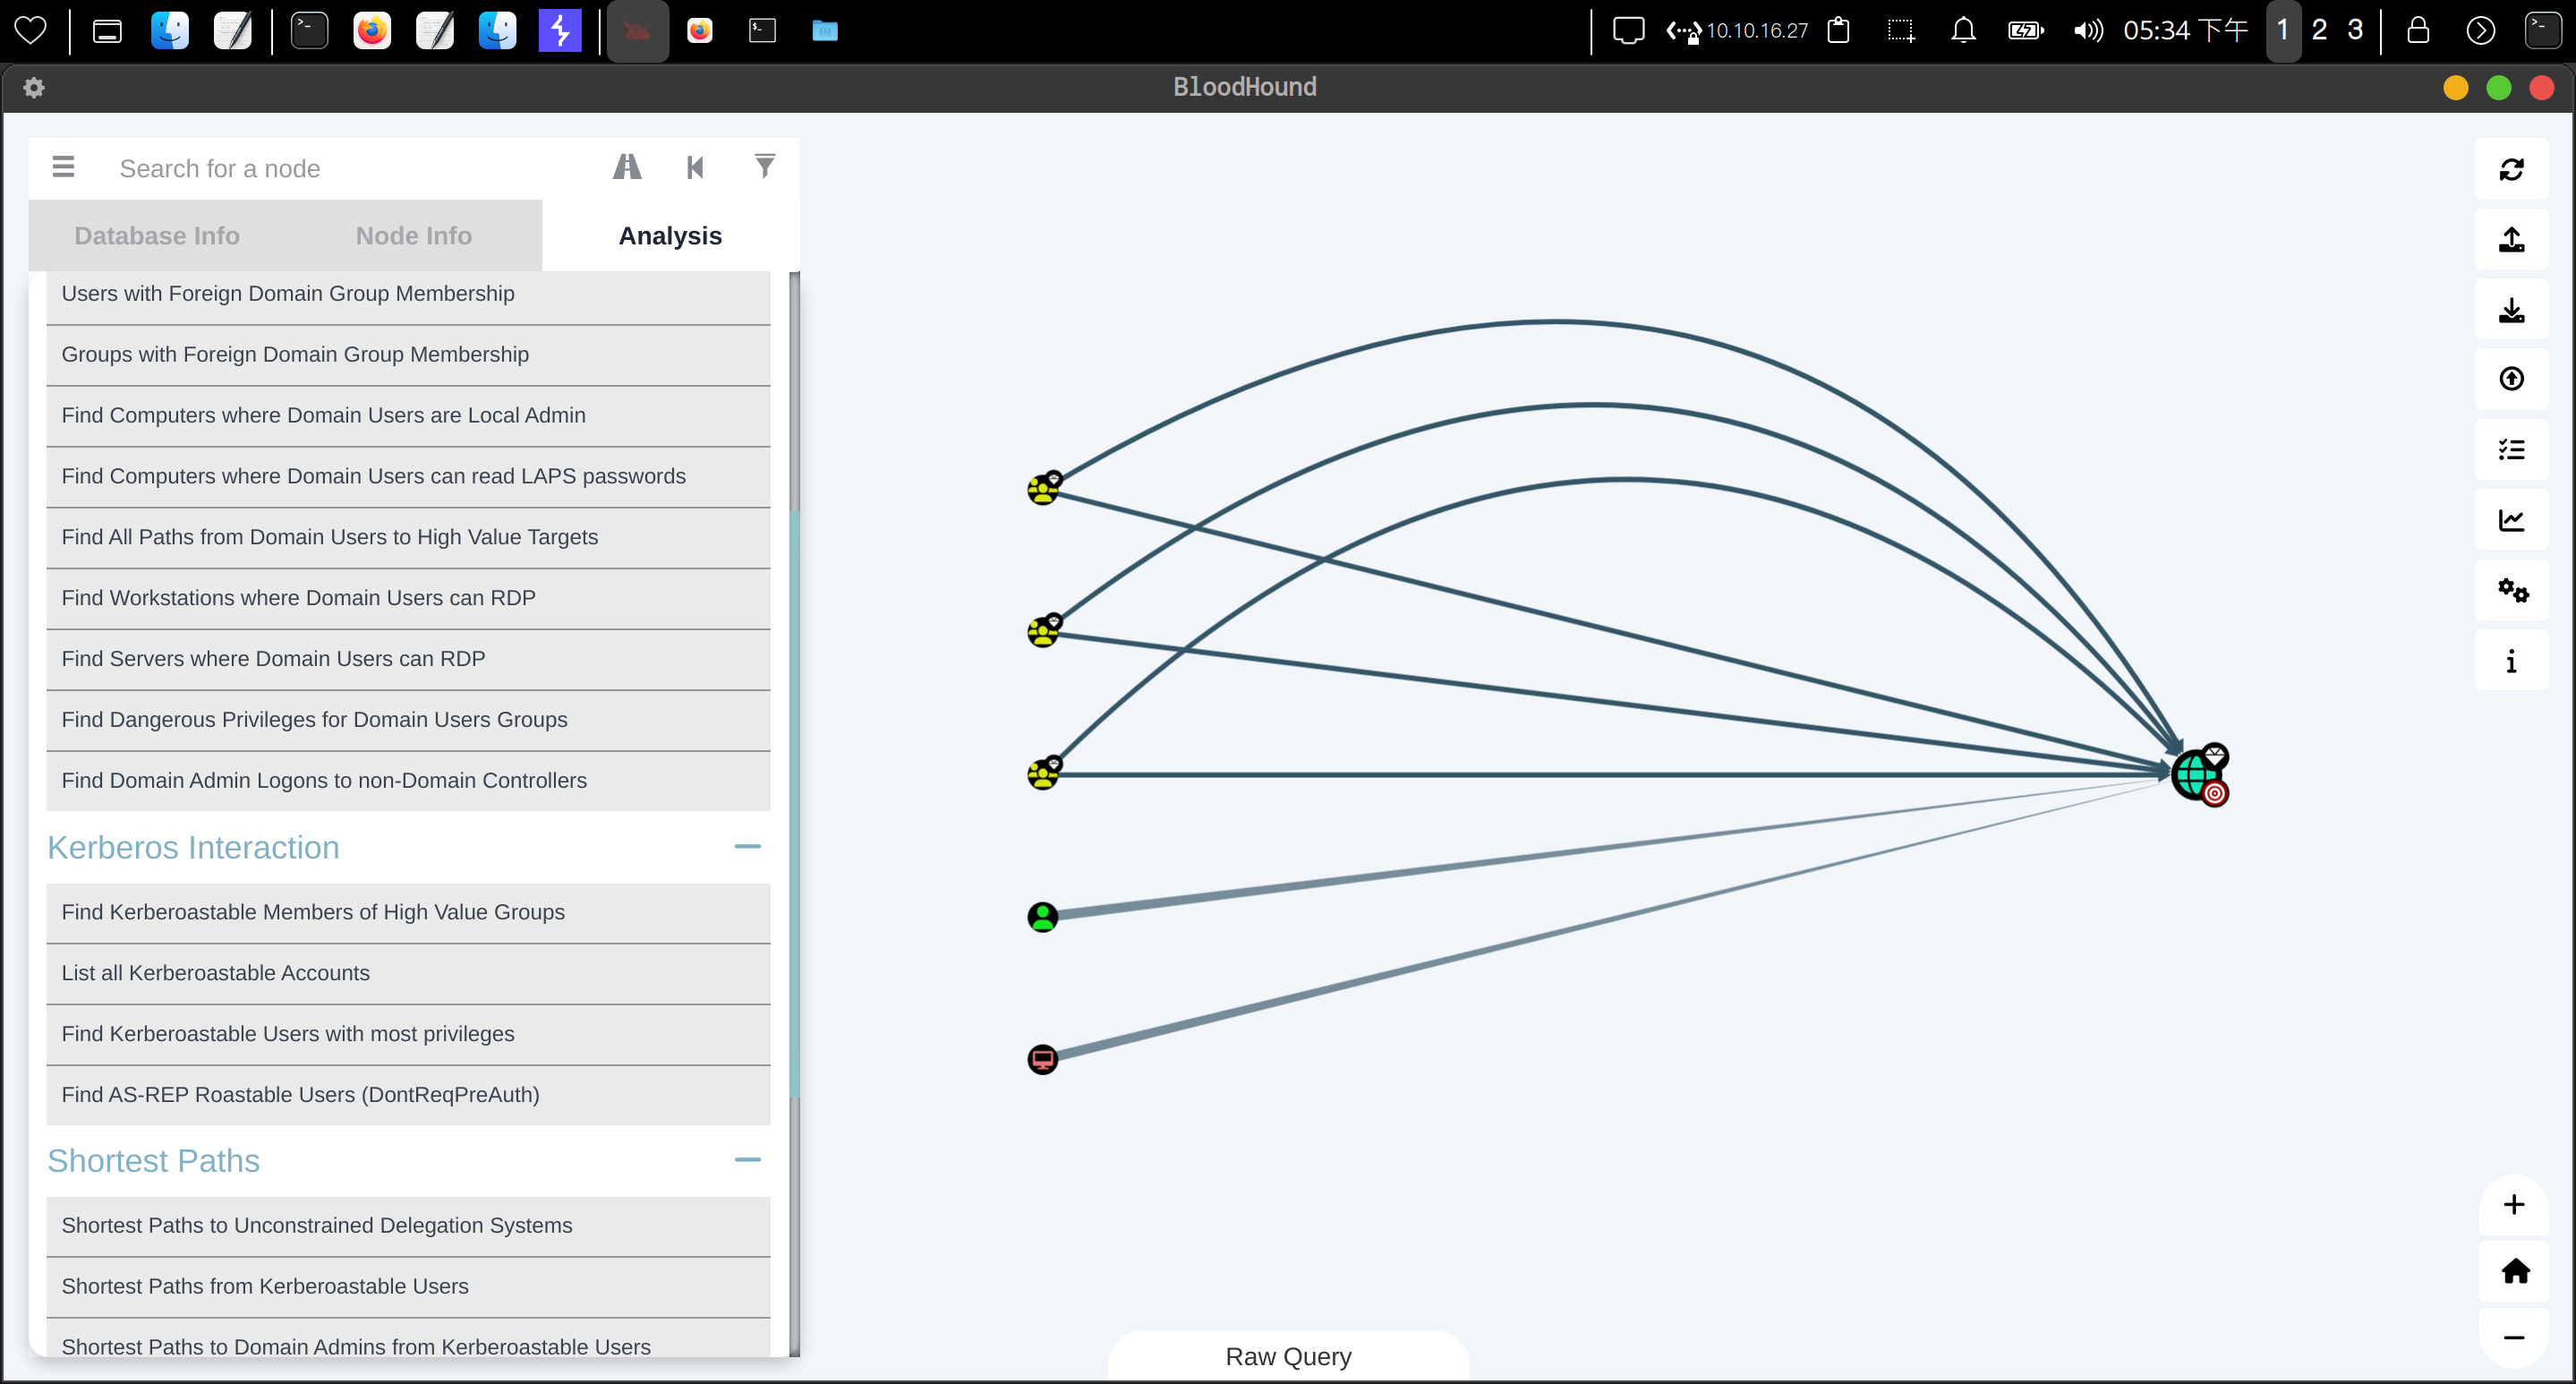Click the upload data icon
The image size is (2576, 1384).
(2511, 379)
